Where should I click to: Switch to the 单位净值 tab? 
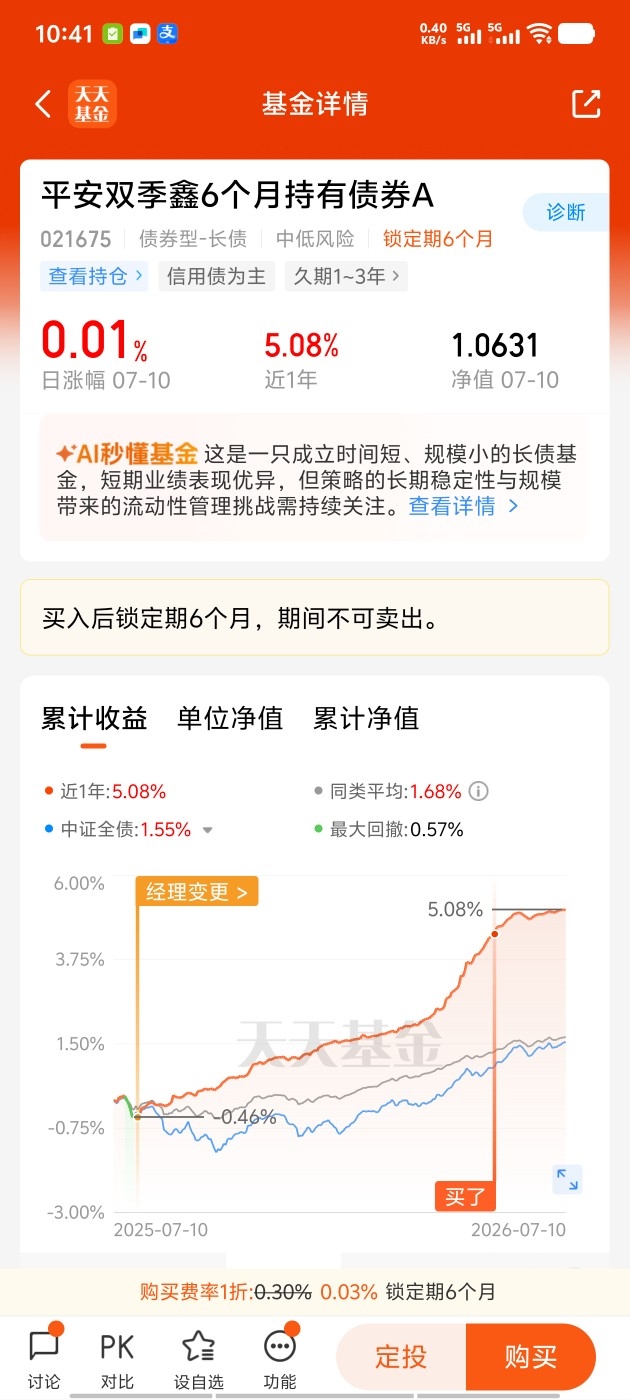click(230, 718)
